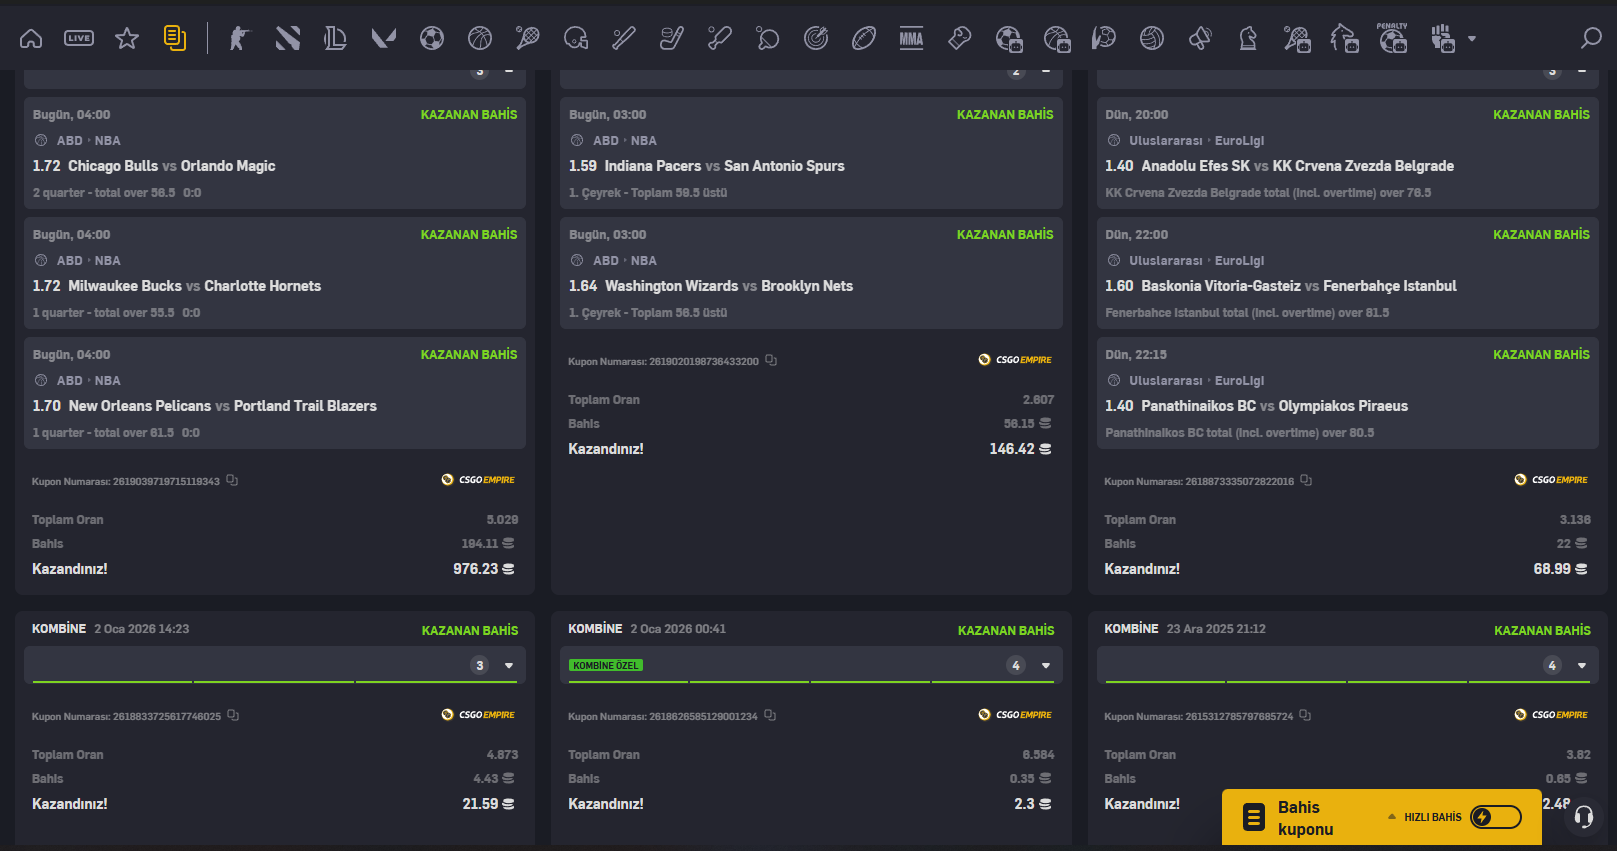This screenshot has width=1617, height=851.
Task: Click the KOMBİNE label dated 23 Ara 2025
Action: 1131,629
